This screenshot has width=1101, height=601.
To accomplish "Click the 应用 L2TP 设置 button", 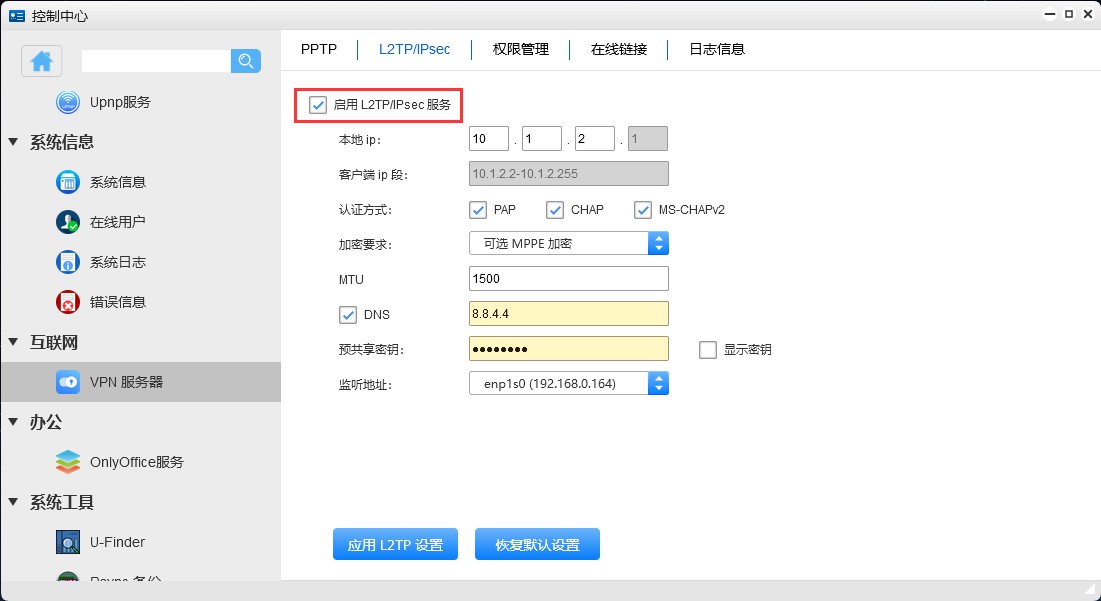I will 395,544.
